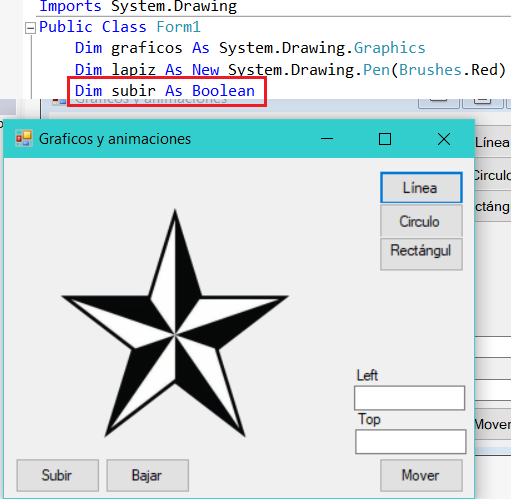The width and height of the screenshot is (511, 499).
Task: Close the Graficos y animaciones window
Action: point(444,139)
